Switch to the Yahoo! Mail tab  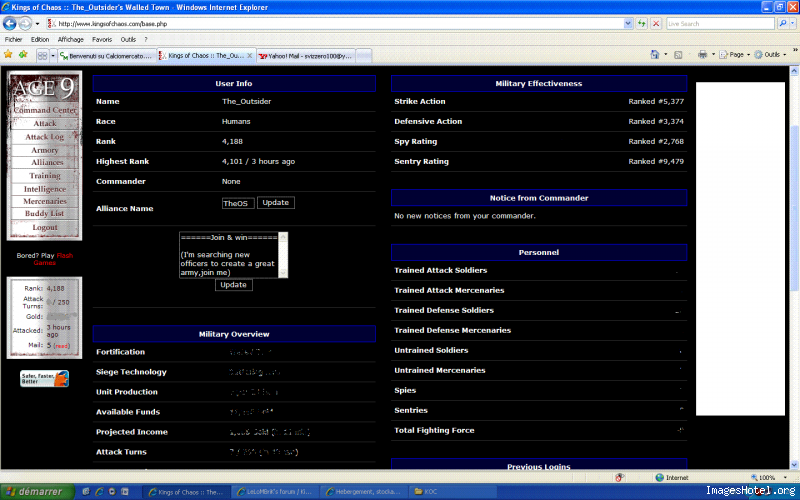pos(305,56)
